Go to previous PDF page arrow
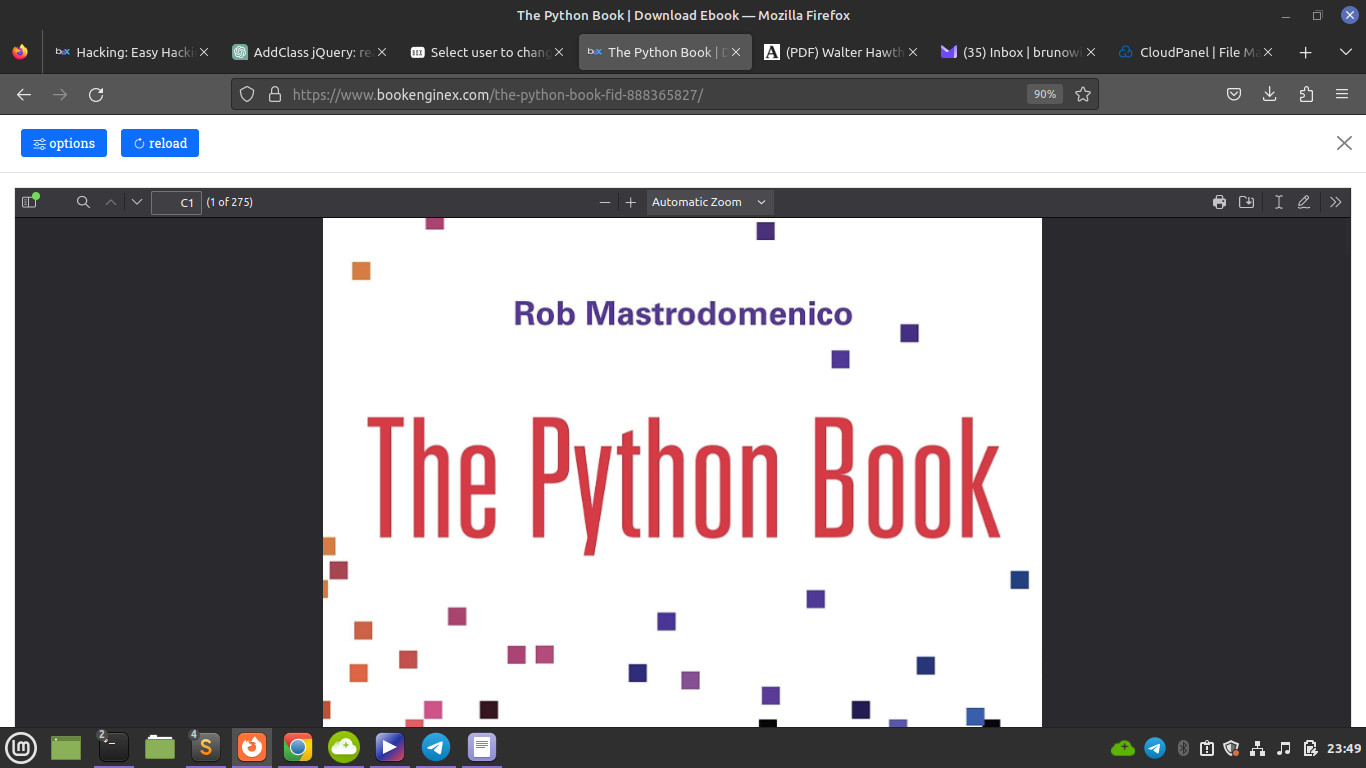Screen dimensions: 1366x768 (x=111, y=202)
